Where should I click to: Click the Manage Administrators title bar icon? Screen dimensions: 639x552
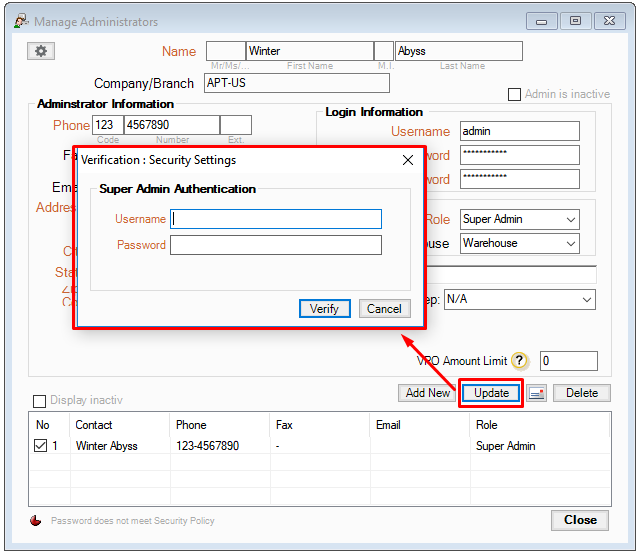tap(19, 21)
